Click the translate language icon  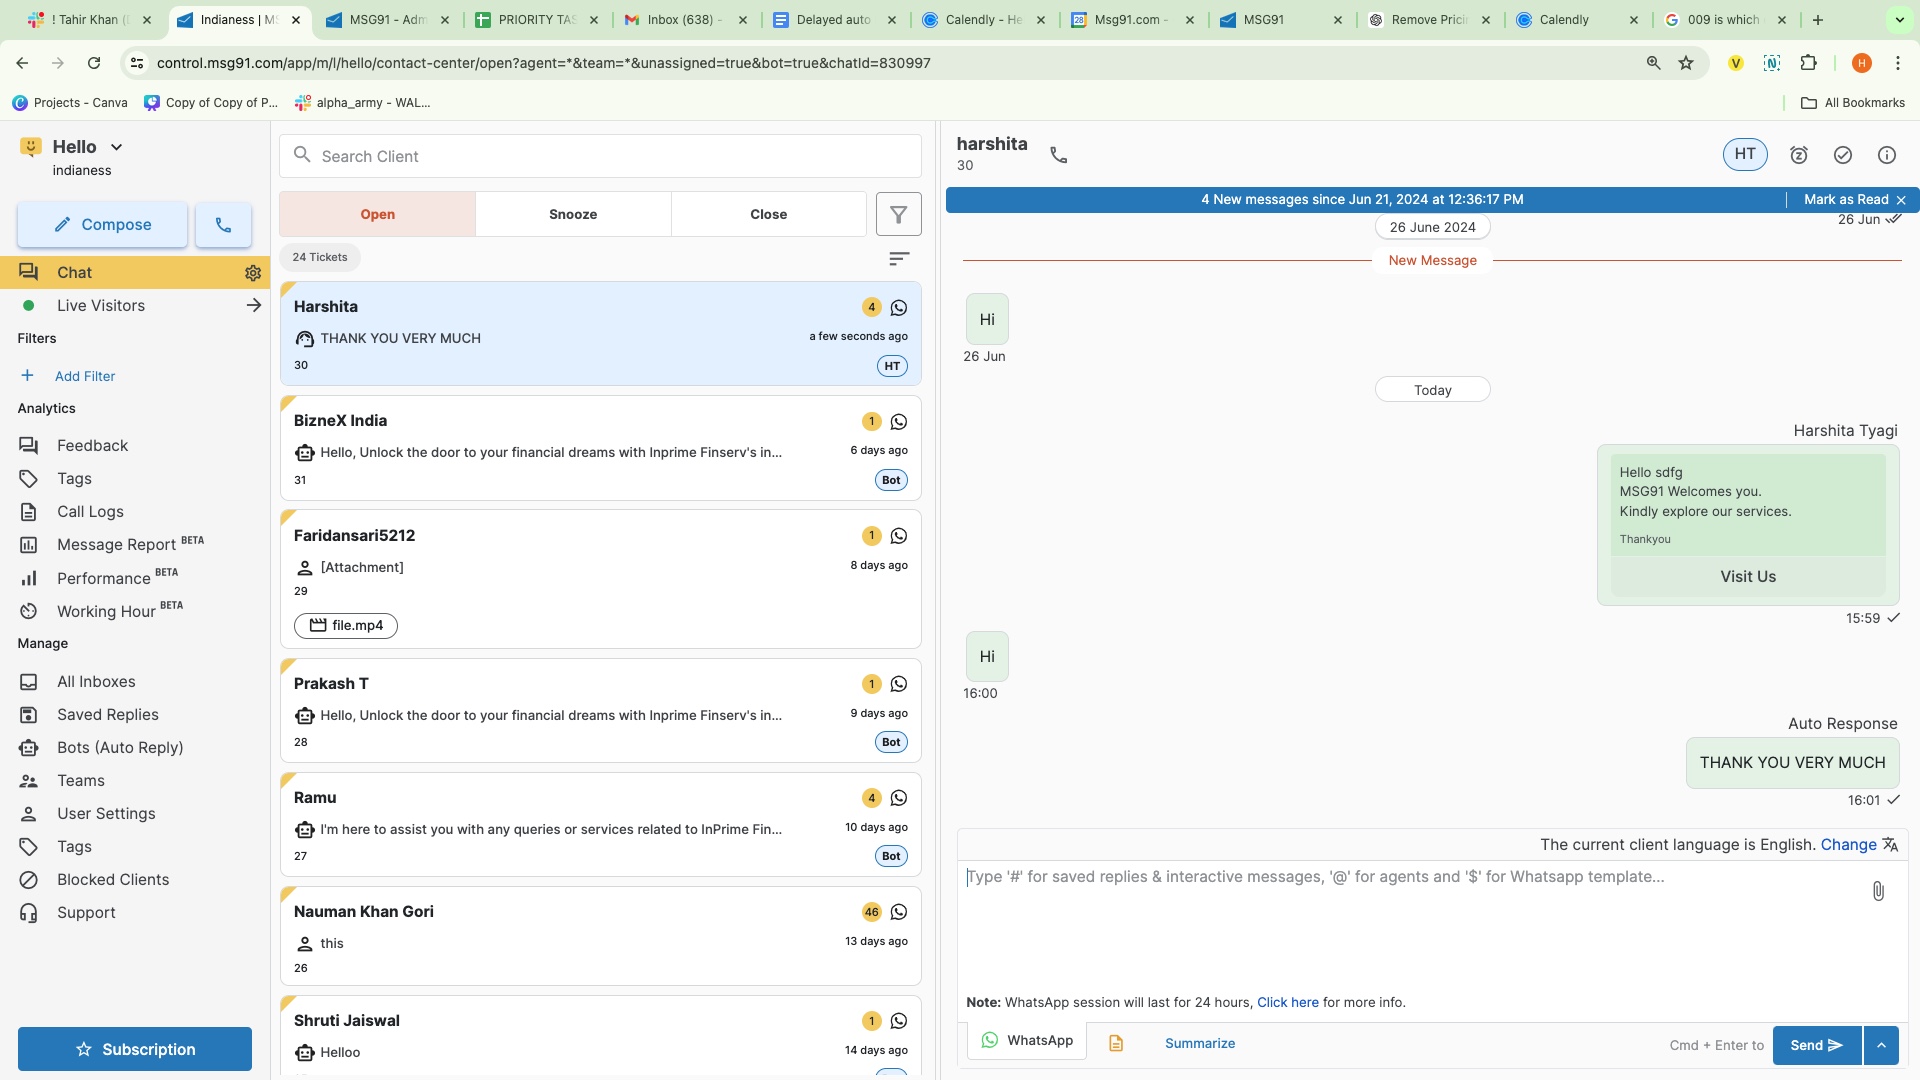tap(1890, 844)
